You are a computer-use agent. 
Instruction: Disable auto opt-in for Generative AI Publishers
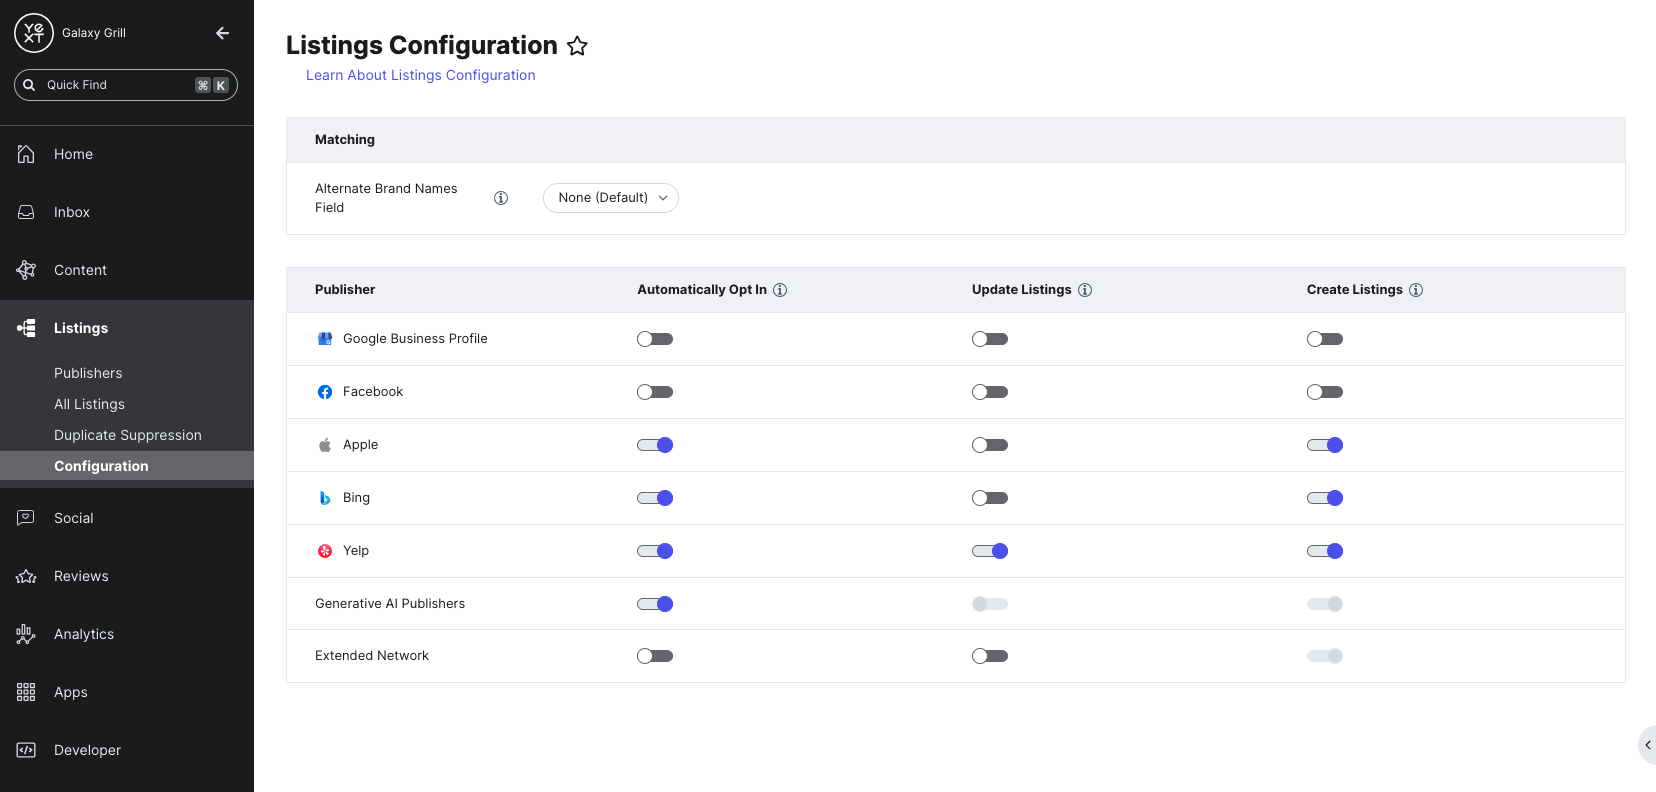(x=655, y=604)
